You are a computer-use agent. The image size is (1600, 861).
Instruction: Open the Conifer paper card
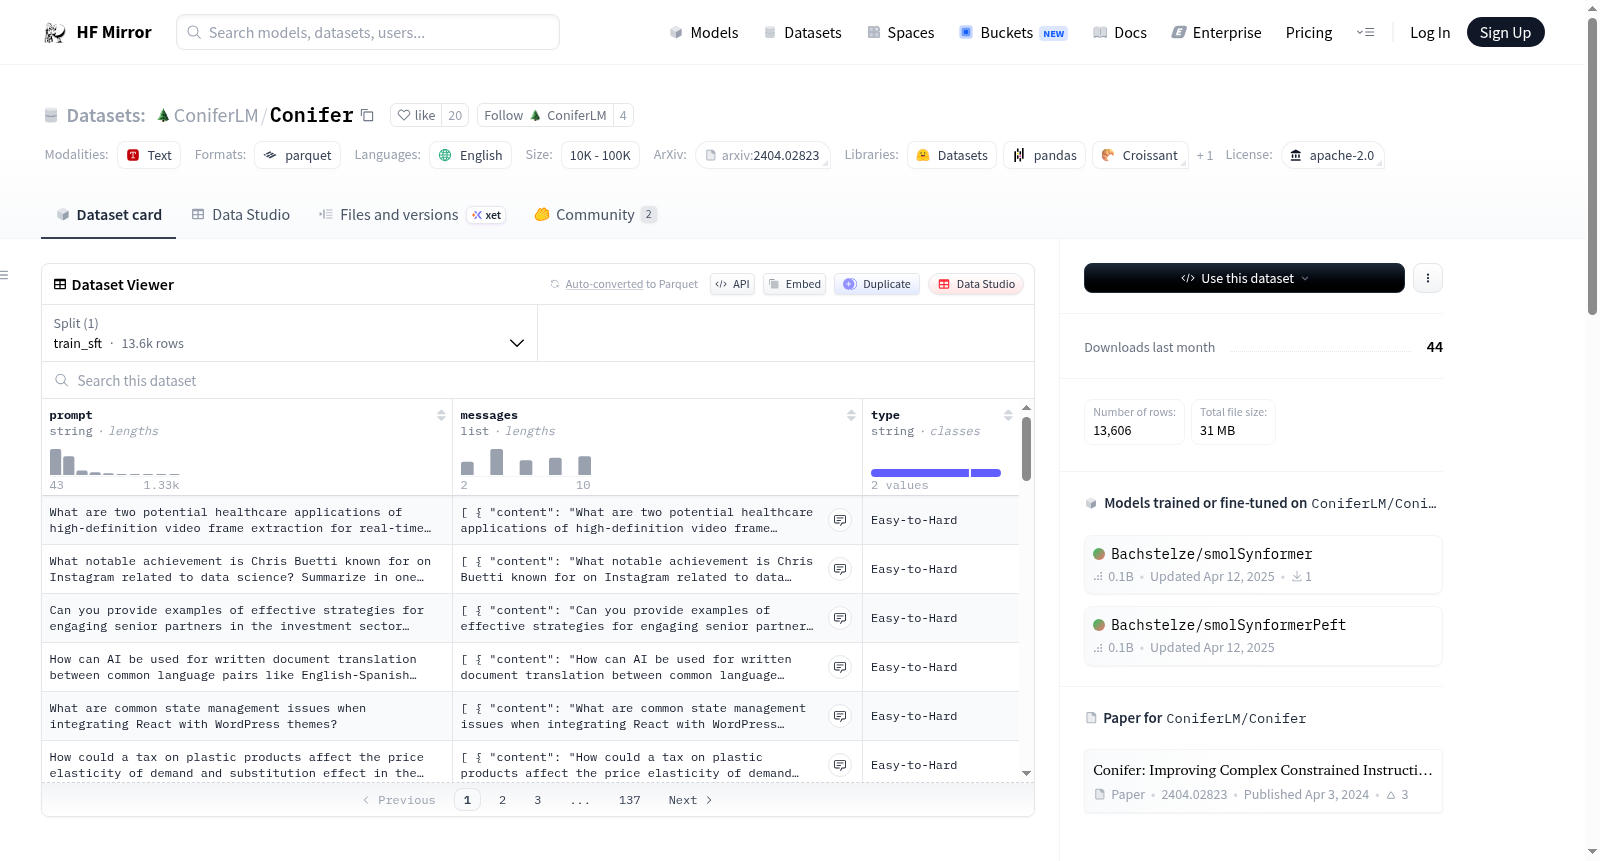[x=1263, y=781]
